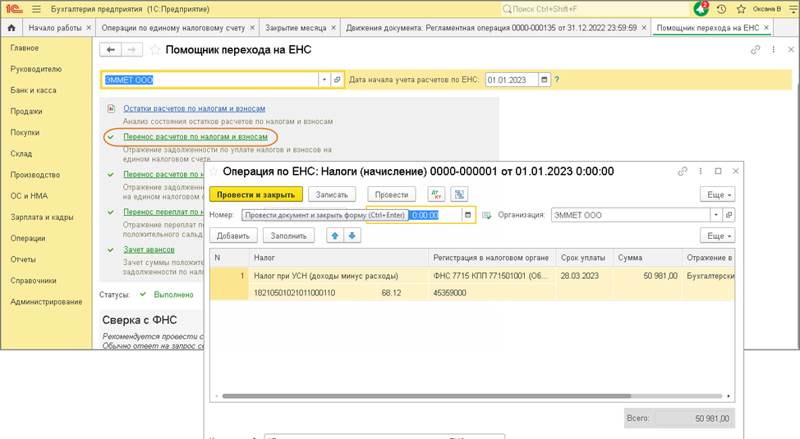The height and width of the screenshot is (439, 800).
Task: Open Главное section in sidebar
Action: click(24, 48)
